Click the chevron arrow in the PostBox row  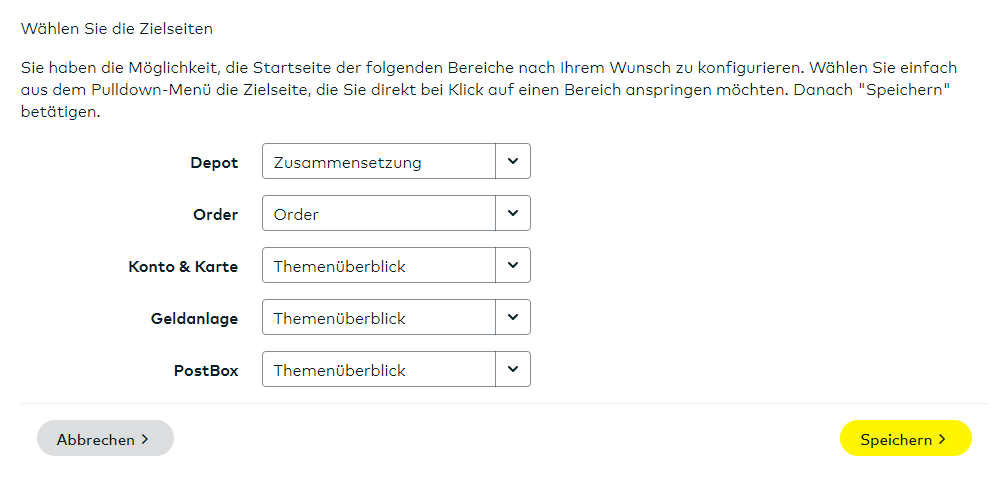513,369
